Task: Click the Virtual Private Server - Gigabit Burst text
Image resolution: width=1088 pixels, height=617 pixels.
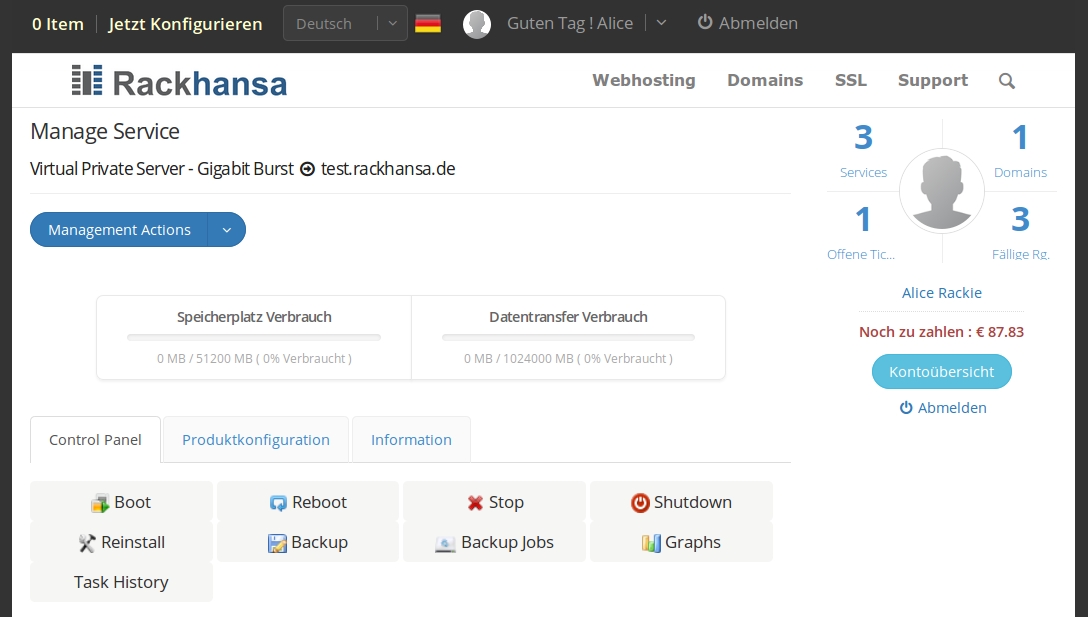Action: 162,169
